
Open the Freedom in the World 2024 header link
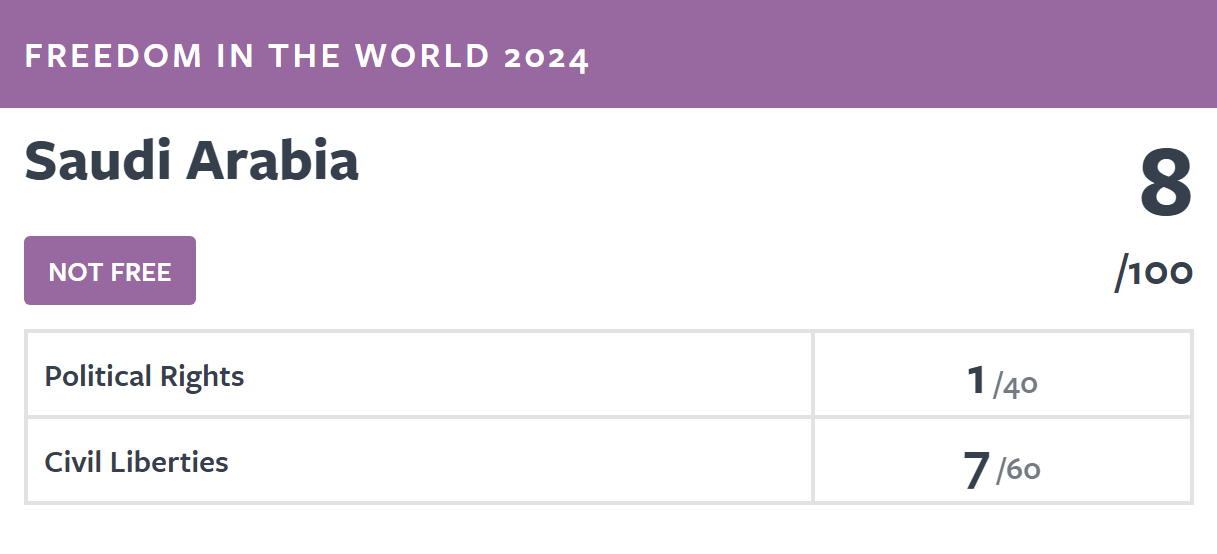coord(307,57)
